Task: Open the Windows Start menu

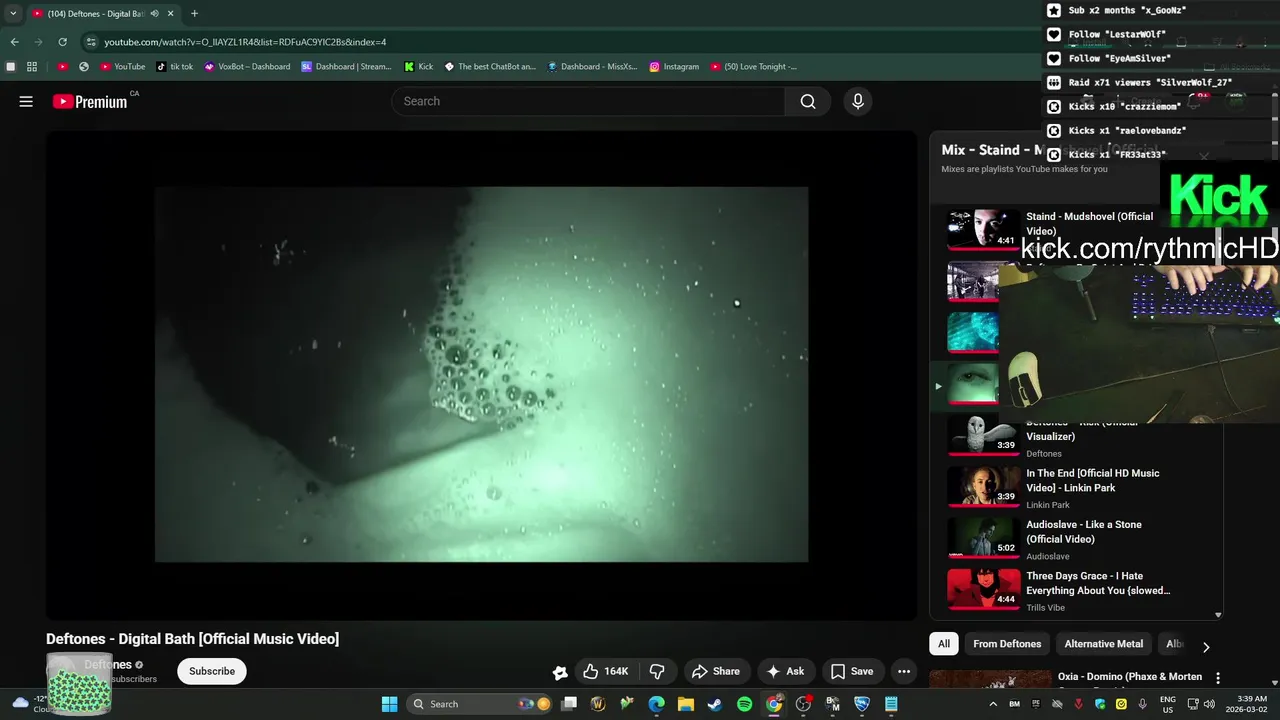Action: pyautogui.click(x=389, y=704)
